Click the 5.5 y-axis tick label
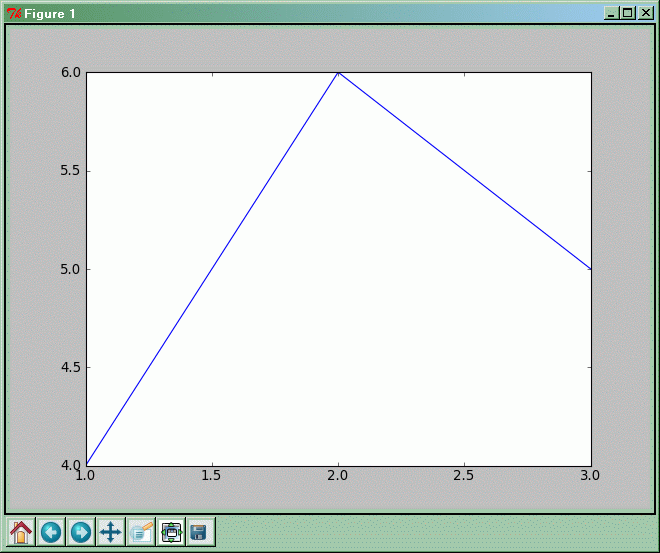This screenshot has width=660, height=553. (x=67, y=171)
